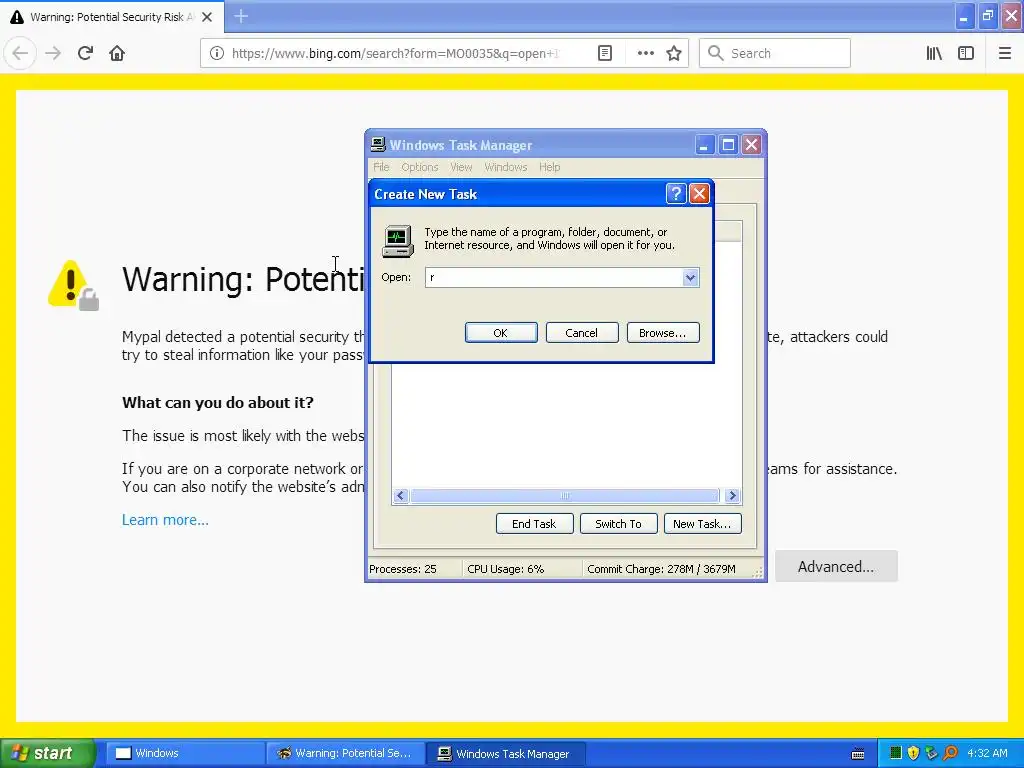Viewport: 1024px width, 768px height.
Task: Click the Task Manager title bar icon
Action: pos(378,144)
